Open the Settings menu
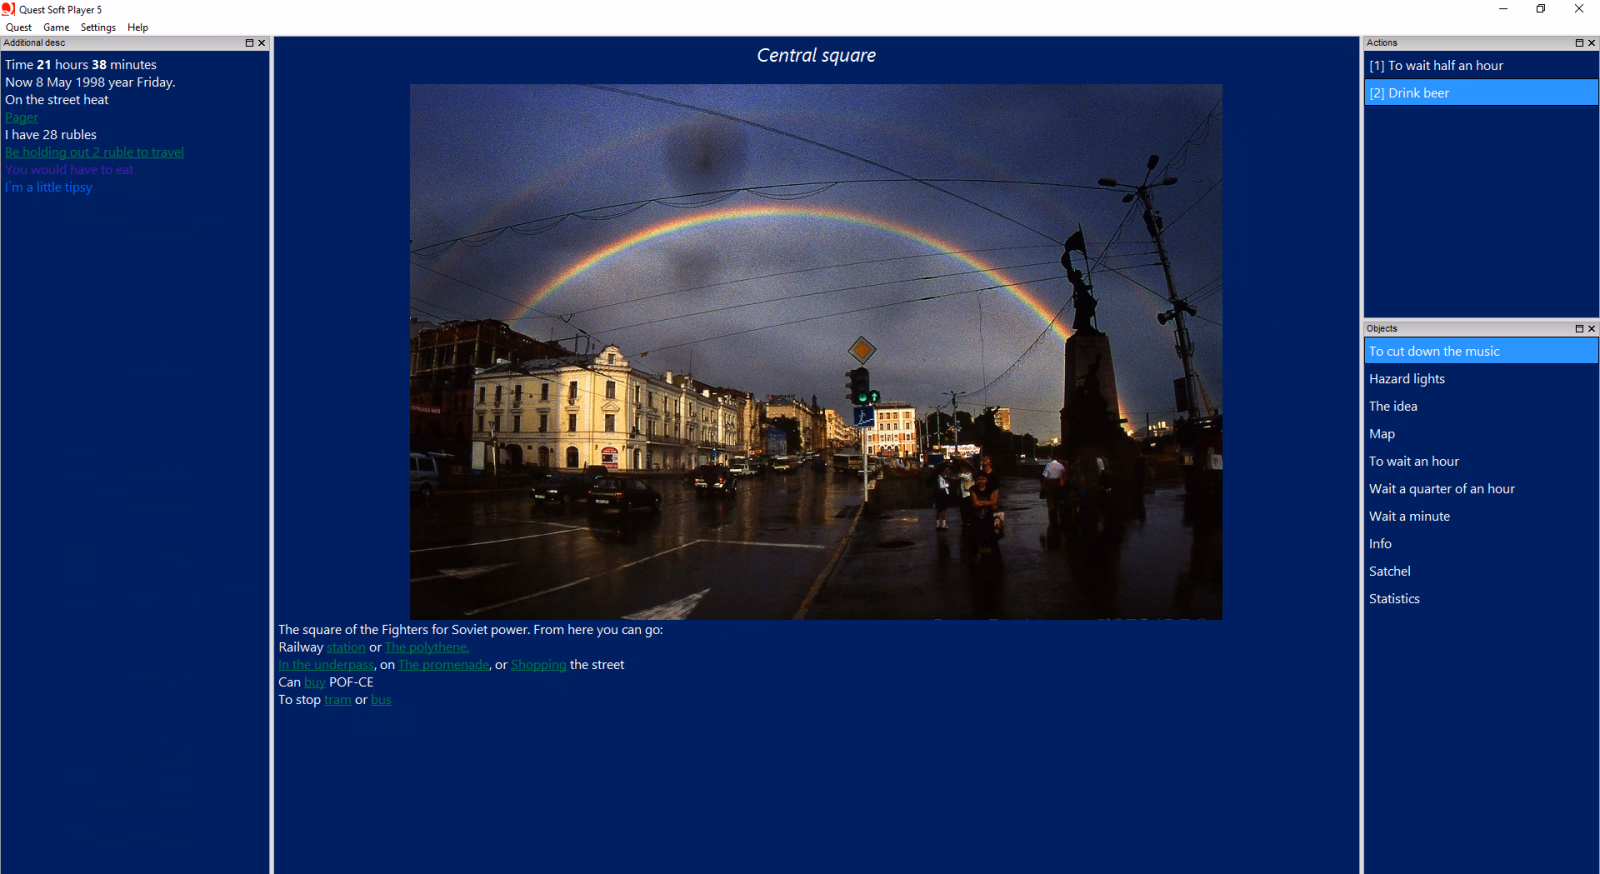The image size is (1600, 874). (x=98, y=27)
